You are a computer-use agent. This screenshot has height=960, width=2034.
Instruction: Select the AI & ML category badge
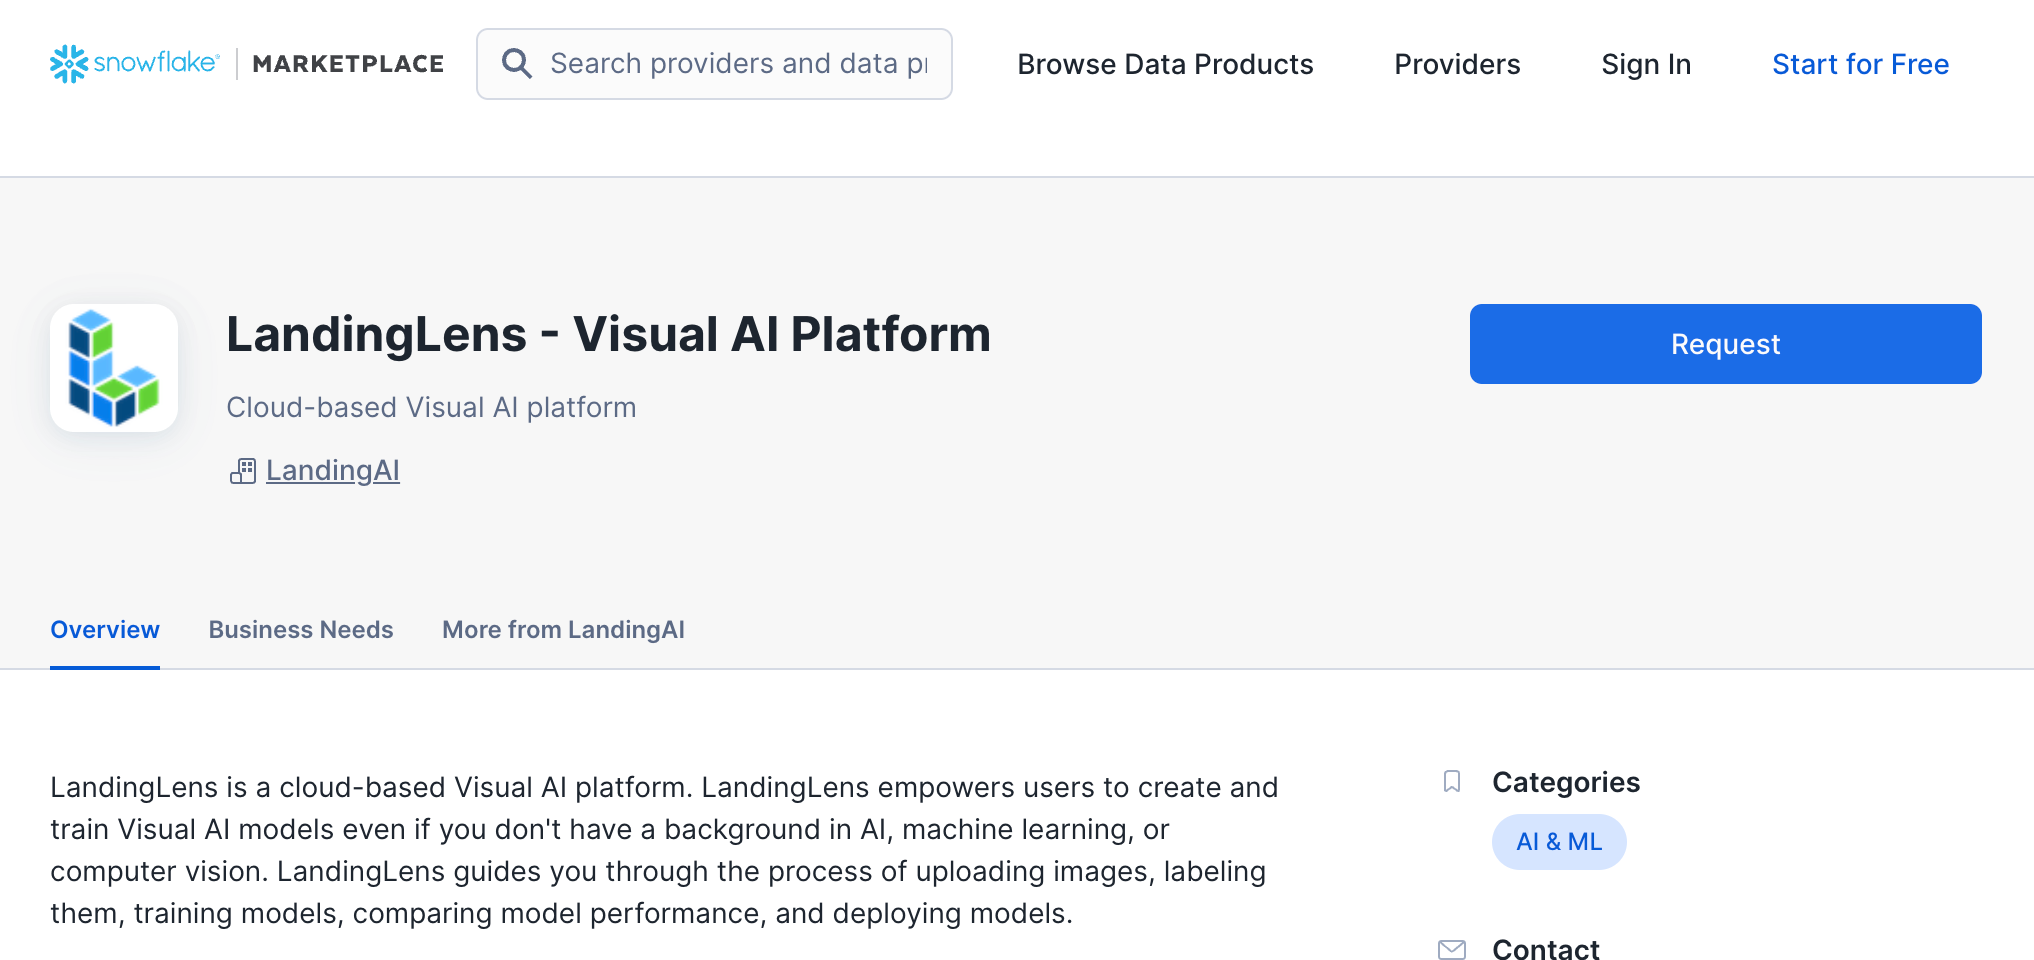(x=1559, y=841)
